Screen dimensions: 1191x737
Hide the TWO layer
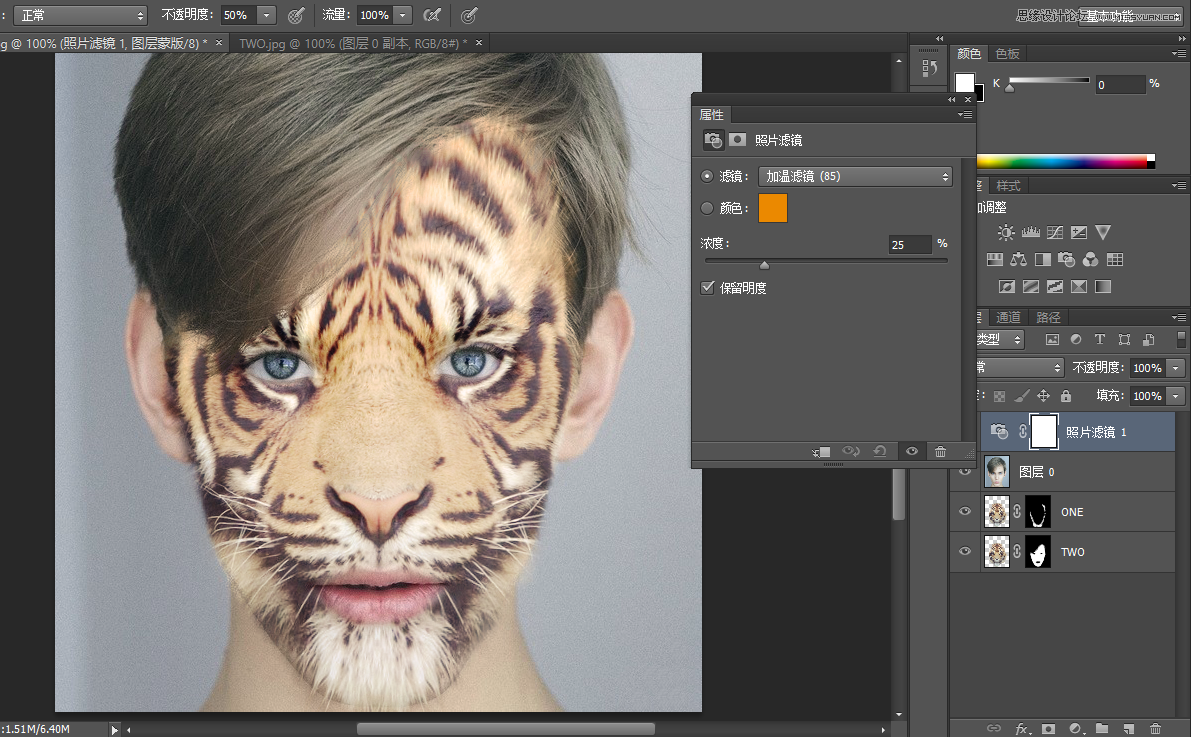coord(965,552)
